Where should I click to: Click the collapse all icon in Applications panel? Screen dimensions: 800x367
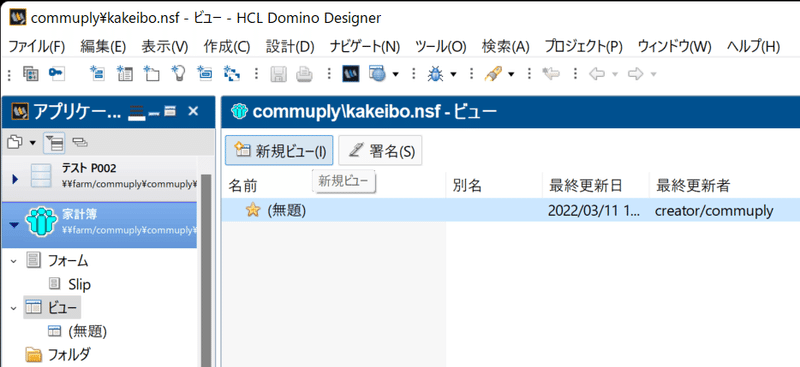click(79, 142)
